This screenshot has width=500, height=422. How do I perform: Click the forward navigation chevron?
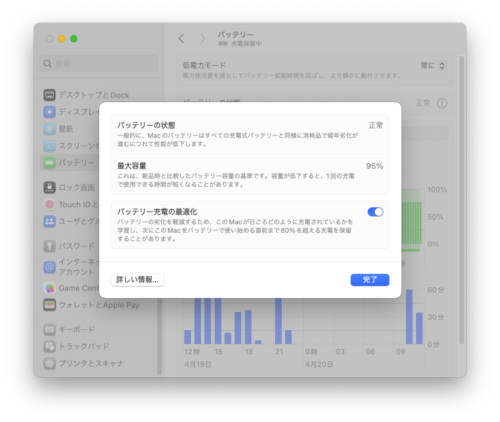[x=202, y=39]
